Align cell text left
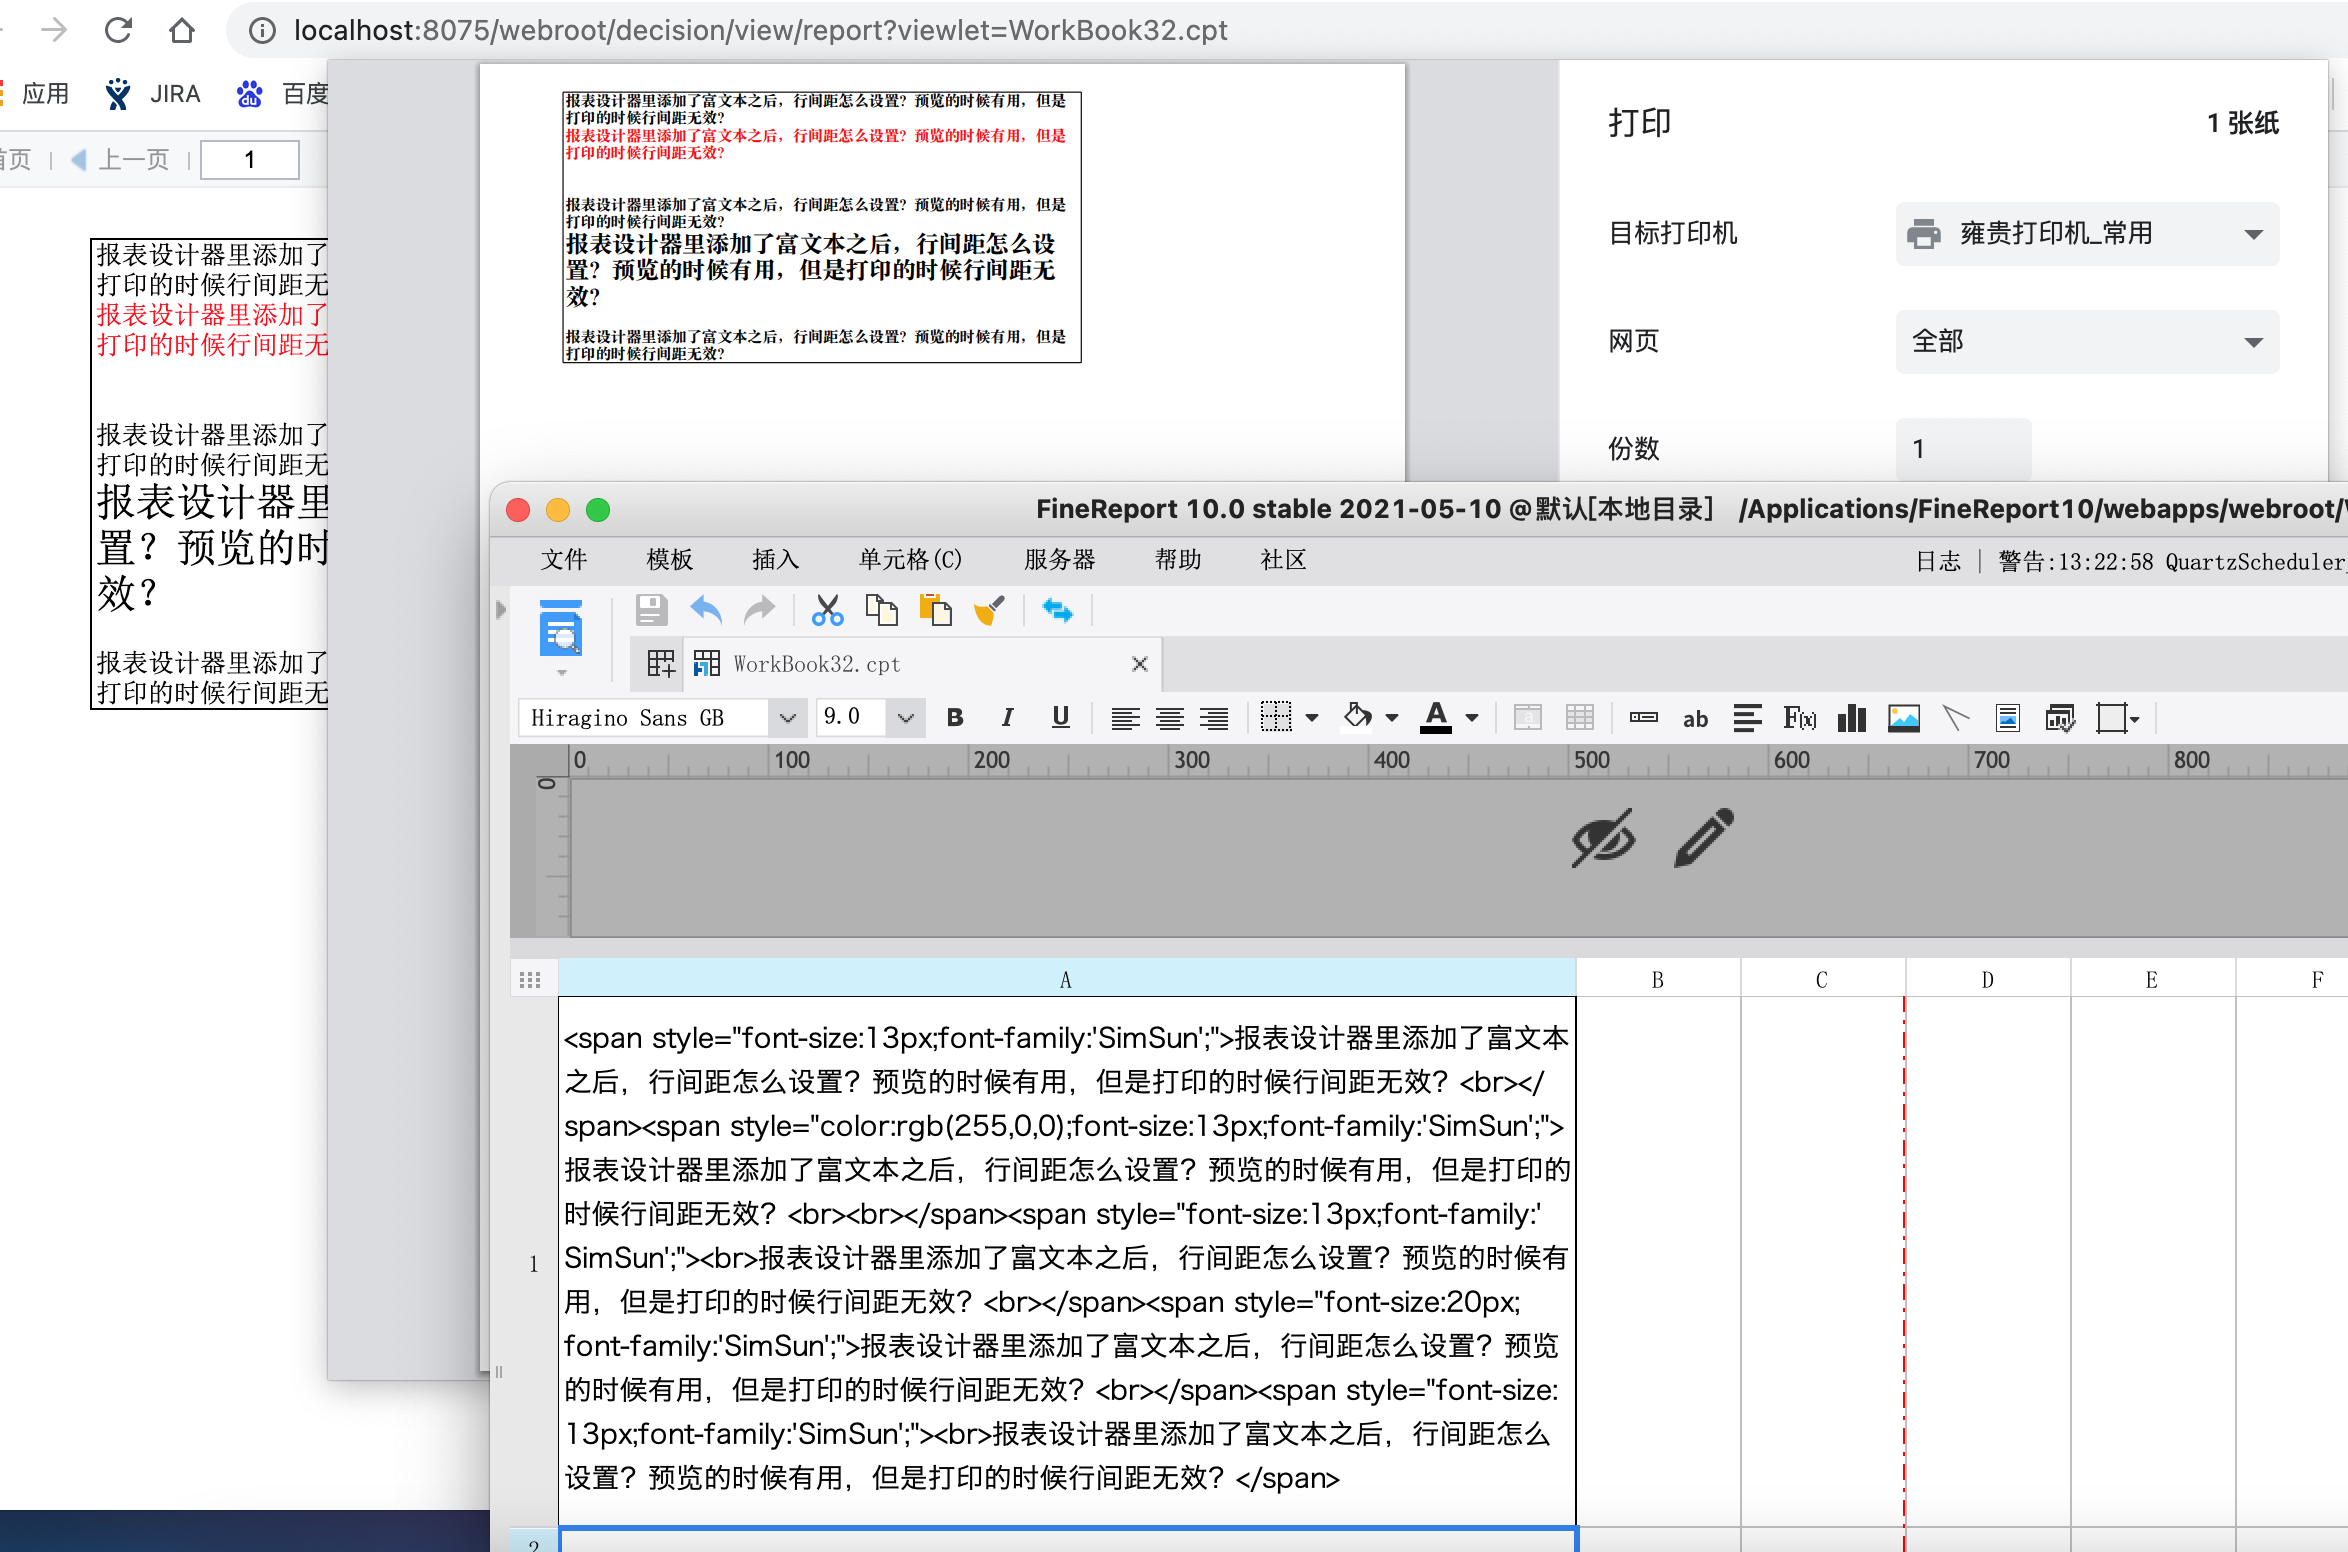Screen dimensions: 2348x1552 1125,718
